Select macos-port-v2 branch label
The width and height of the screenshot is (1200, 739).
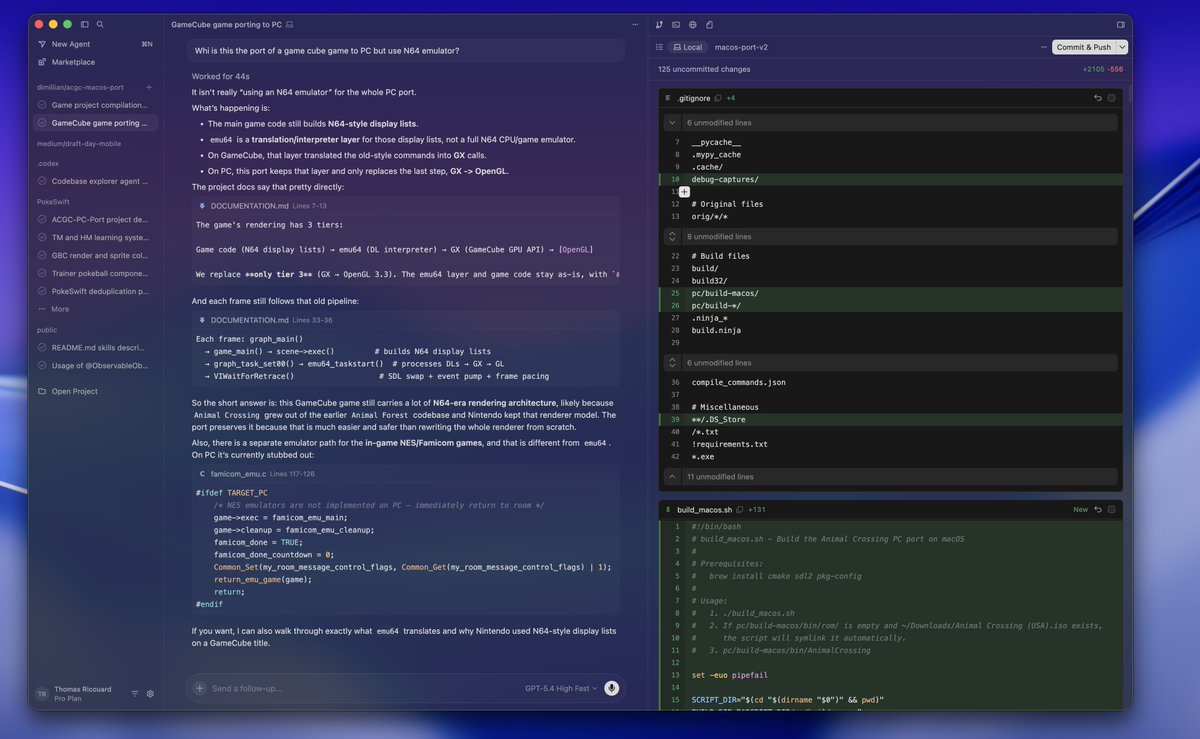point(741,47)
